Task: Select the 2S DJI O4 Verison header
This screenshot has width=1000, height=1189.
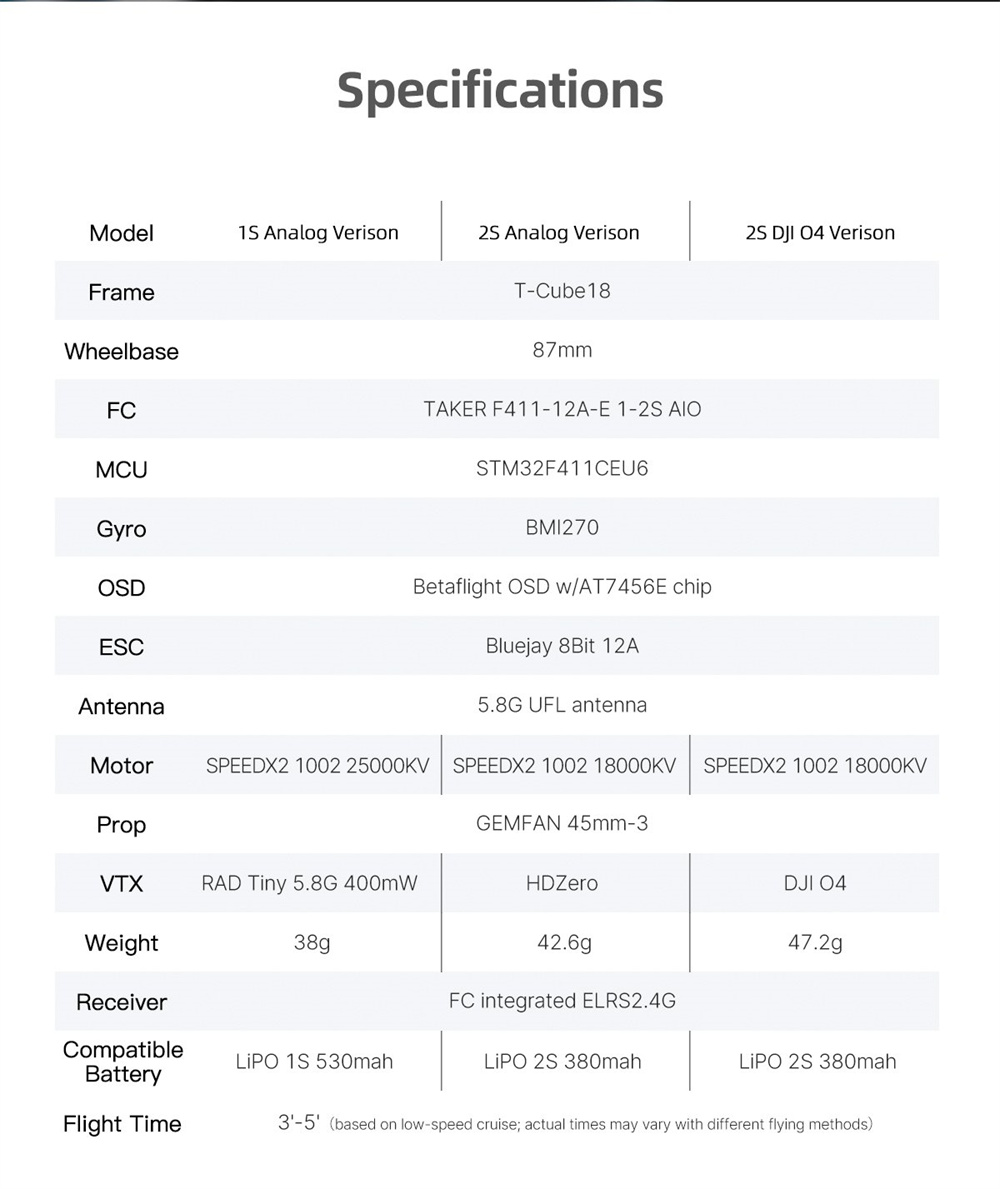Action: click(820, 233)
